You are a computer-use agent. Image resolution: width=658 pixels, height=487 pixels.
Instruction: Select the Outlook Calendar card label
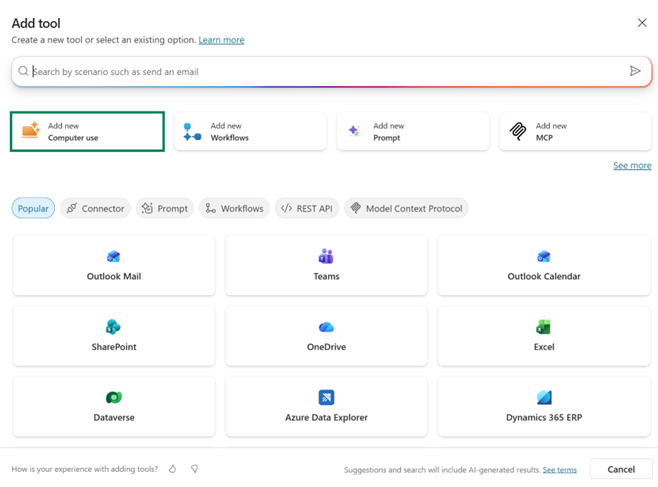tap(544, 276)
